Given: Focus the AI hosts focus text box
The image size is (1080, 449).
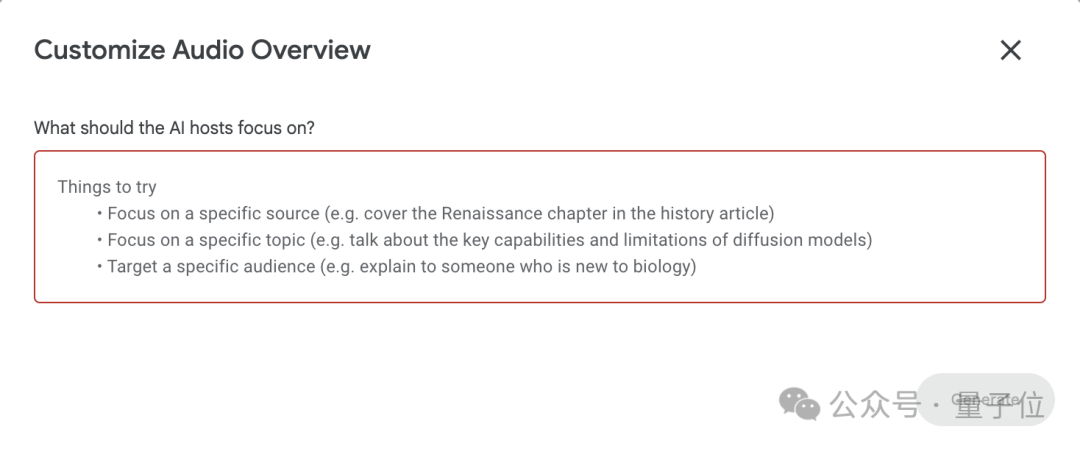Looking at the screenshot, I should tap(540, 227).
